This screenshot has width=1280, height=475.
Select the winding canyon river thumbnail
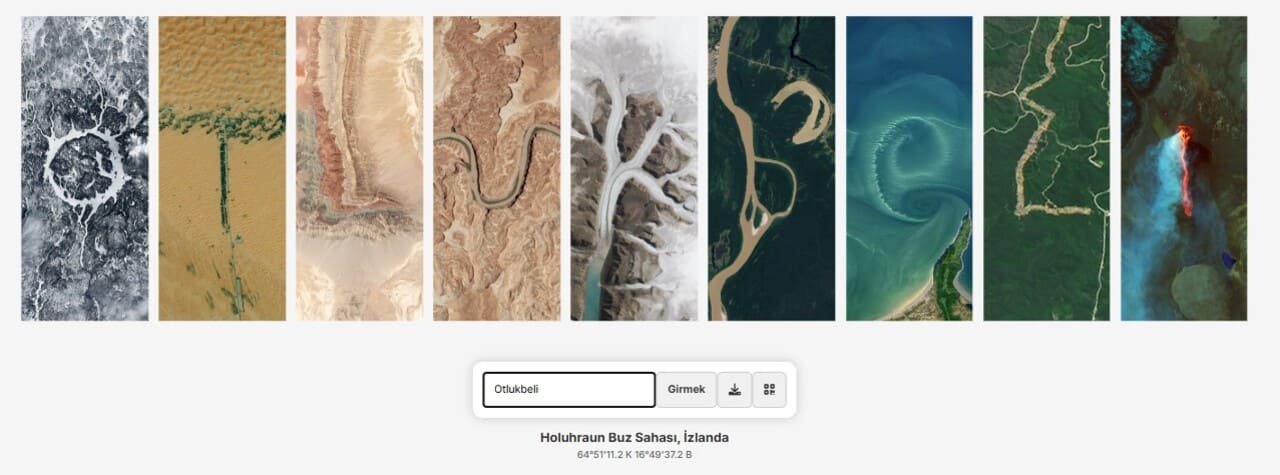tap(497, 168)
